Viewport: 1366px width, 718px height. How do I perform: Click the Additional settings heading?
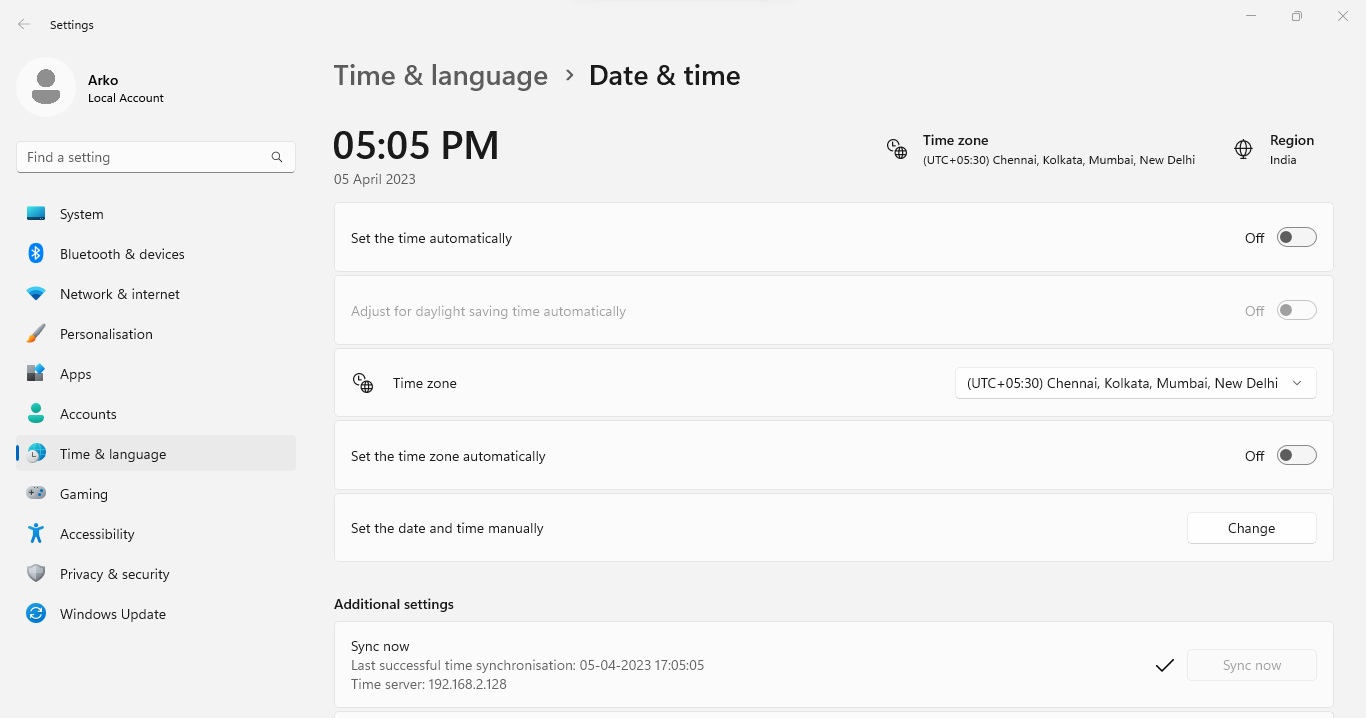pyautogui.click(x=394, y=604)
